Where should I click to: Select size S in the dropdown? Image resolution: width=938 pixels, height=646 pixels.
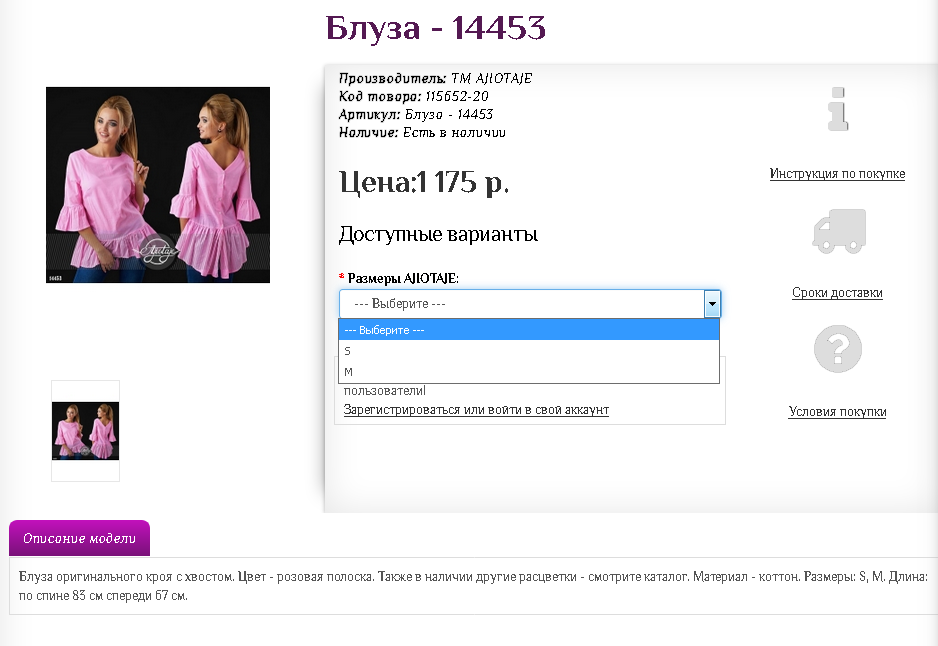(529, 351)
